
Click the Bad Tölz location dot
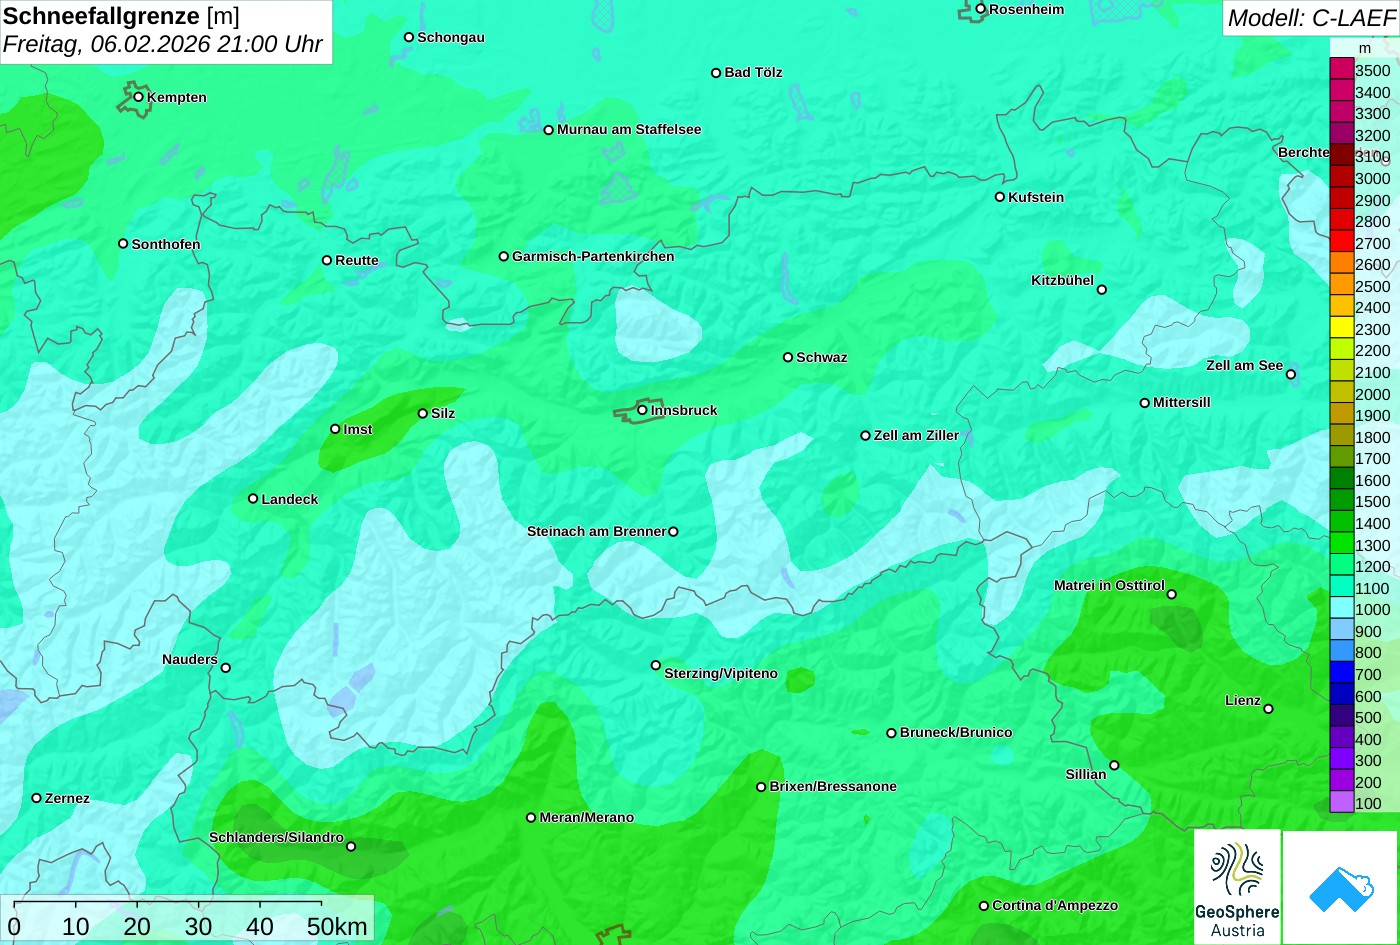click(x=716, y=72)
